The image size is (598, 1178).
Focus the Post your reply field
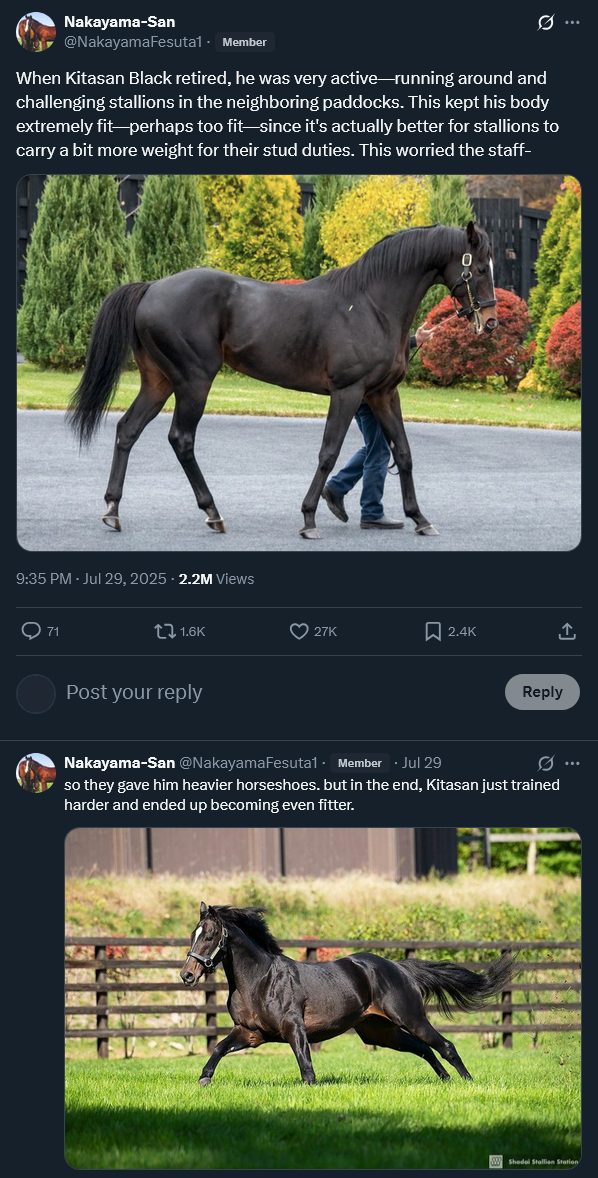tap(278, 692)
